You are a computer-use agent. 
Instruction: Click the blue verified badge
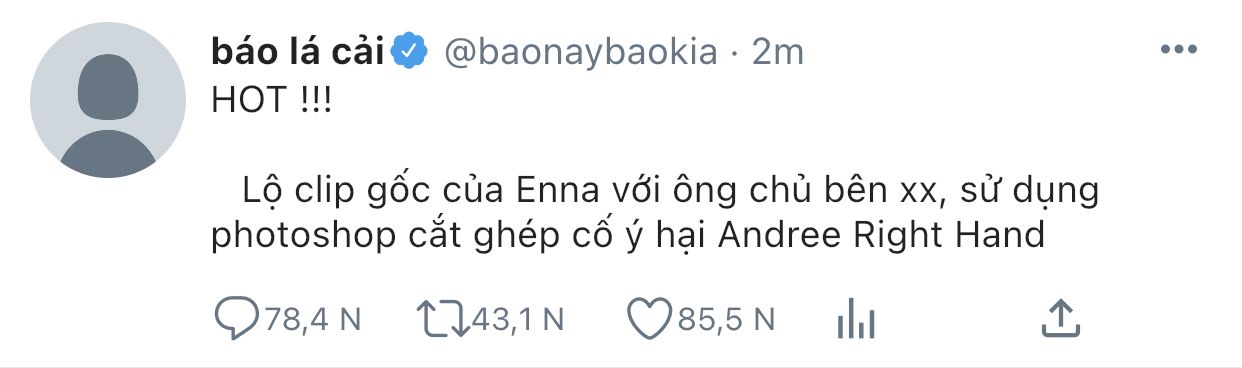coord(410,51)
